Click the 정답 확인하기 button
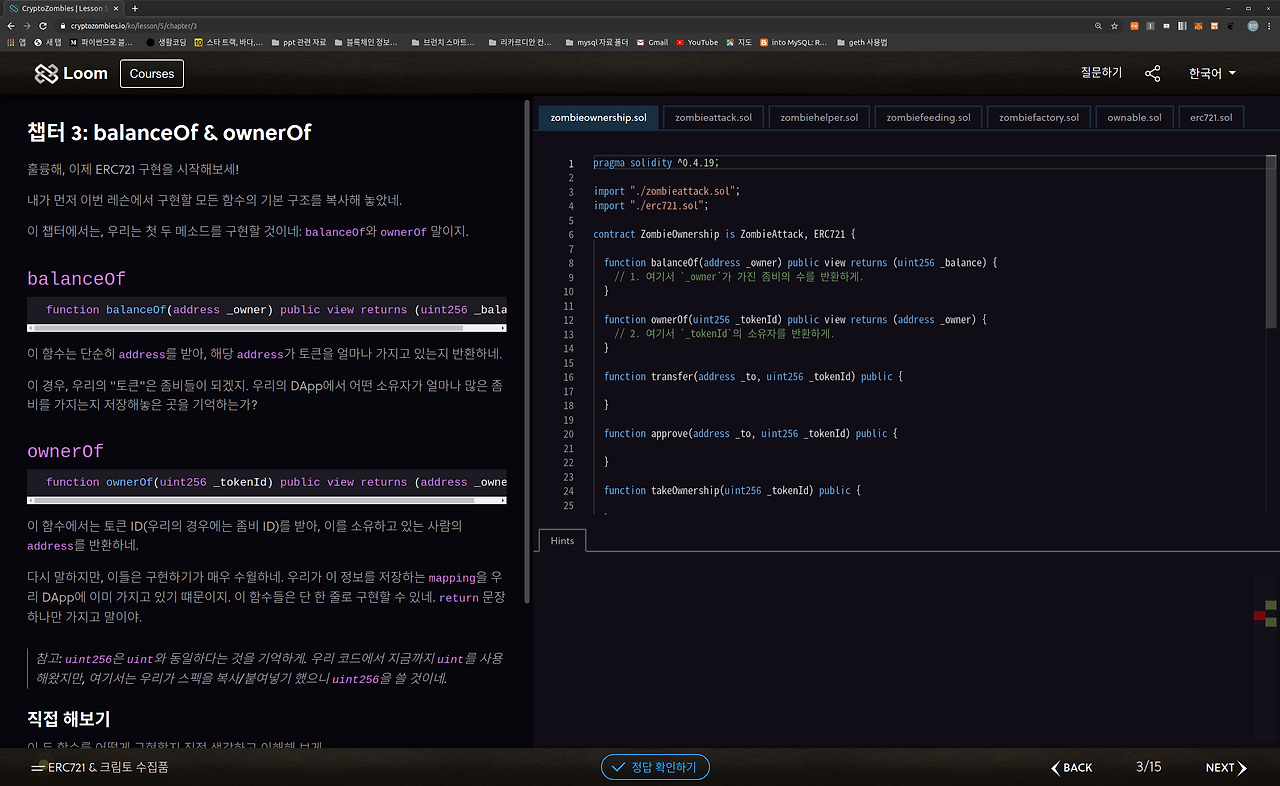Image resolution: width=1280 pixels, height=786 pixels. click(655, 767)
